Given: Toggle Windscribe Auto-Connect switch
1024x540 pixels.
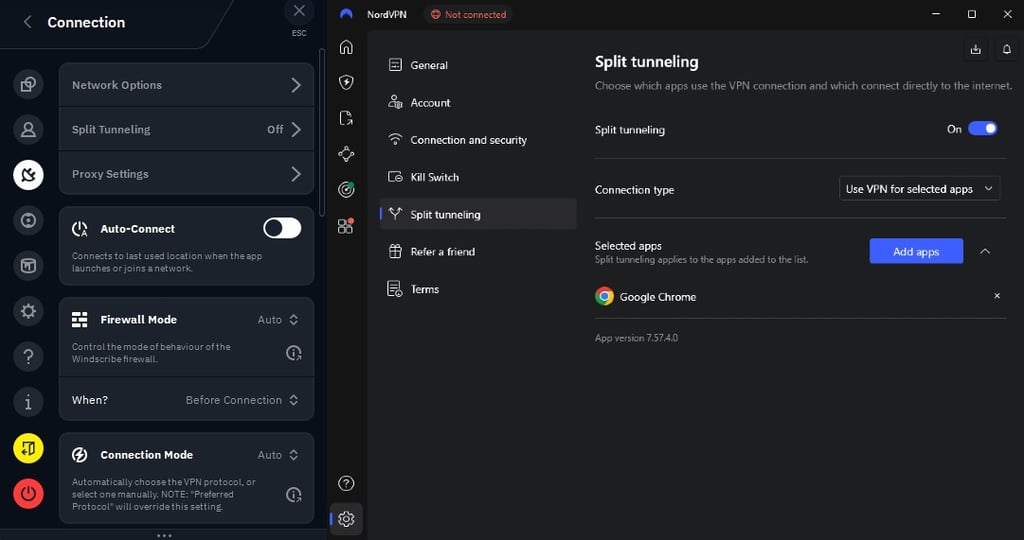Looking at the screenshot, I should click(x=282, y=228).
